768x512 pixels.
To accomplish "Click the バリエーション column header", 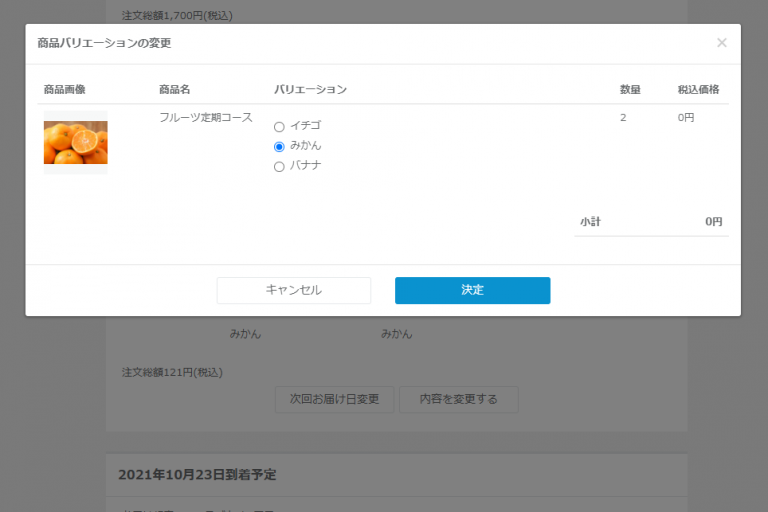I will pos(310,90).
